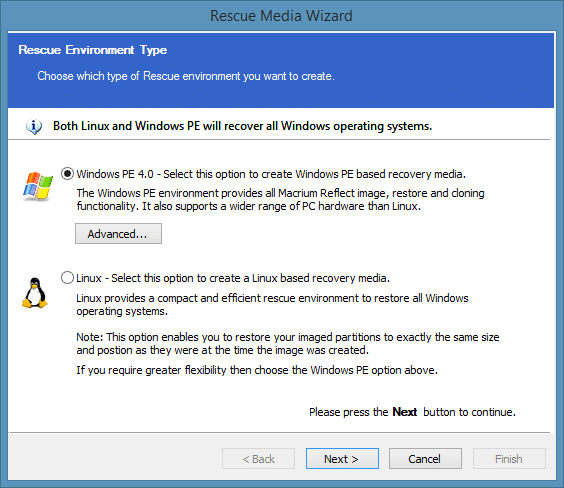Viewport: 564px width, 488px height.
Task: Click the 'Rescue Media Wizard' window title
Action: pyautogui.click(x=281, y=16)
